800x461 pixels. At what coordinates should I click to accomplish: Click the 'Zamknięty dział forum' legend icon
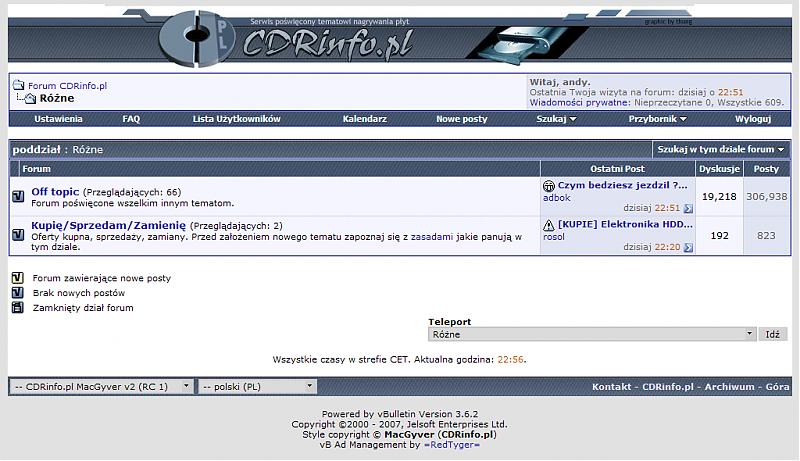18,308
